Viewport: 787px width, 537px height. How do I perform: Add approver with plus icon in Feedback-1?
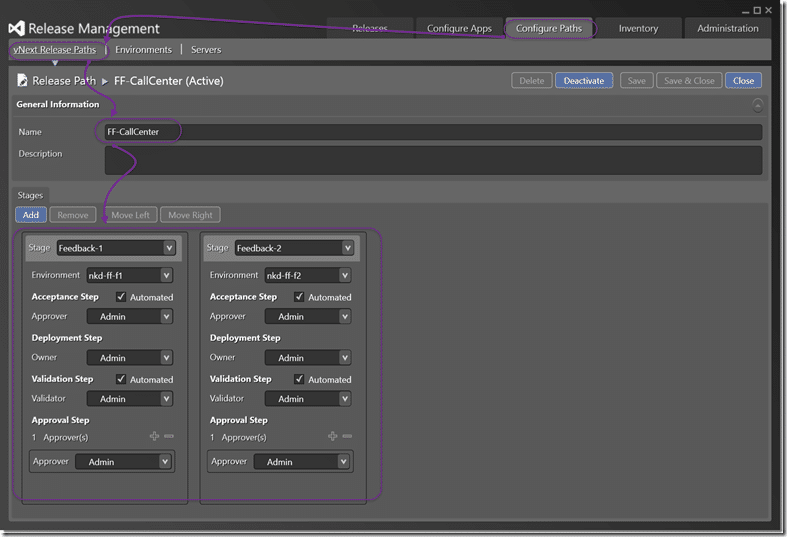(x=155, y=436)
